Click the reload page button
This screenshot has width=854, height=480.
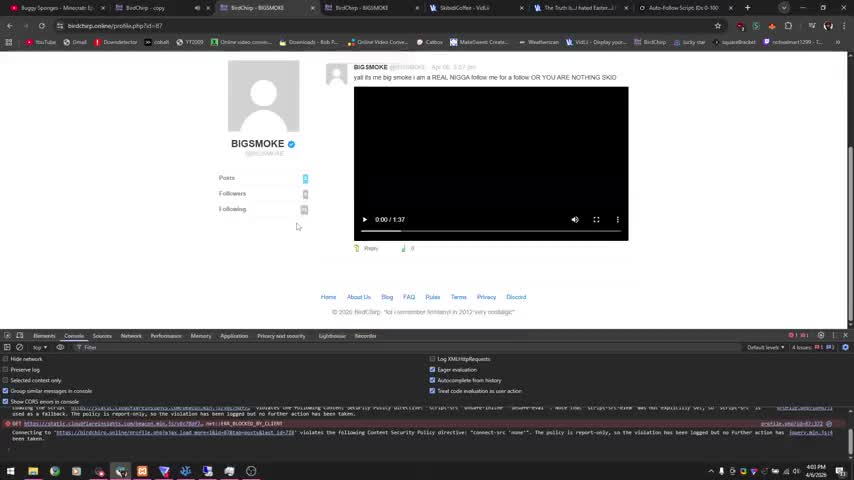(41, 25)
